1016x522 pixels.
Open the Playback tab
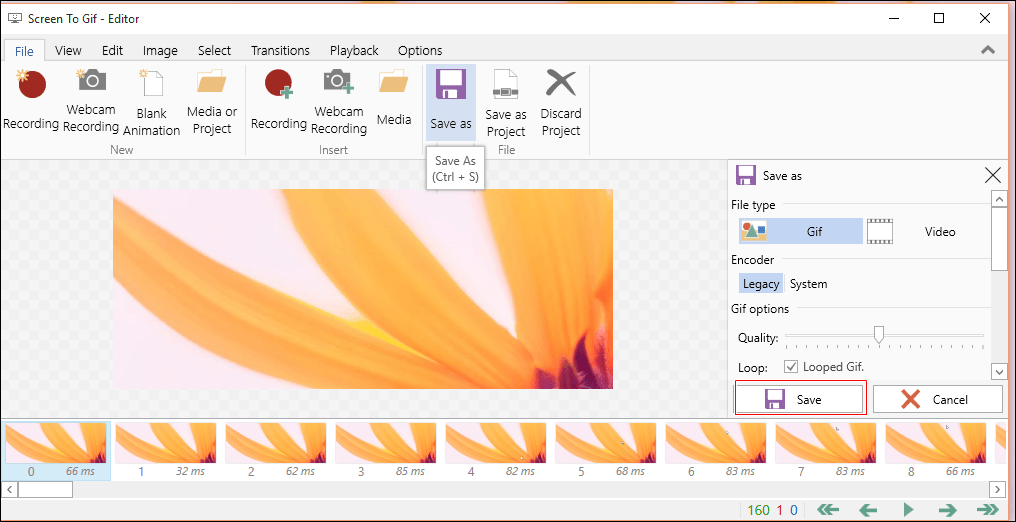pos(354,51)
